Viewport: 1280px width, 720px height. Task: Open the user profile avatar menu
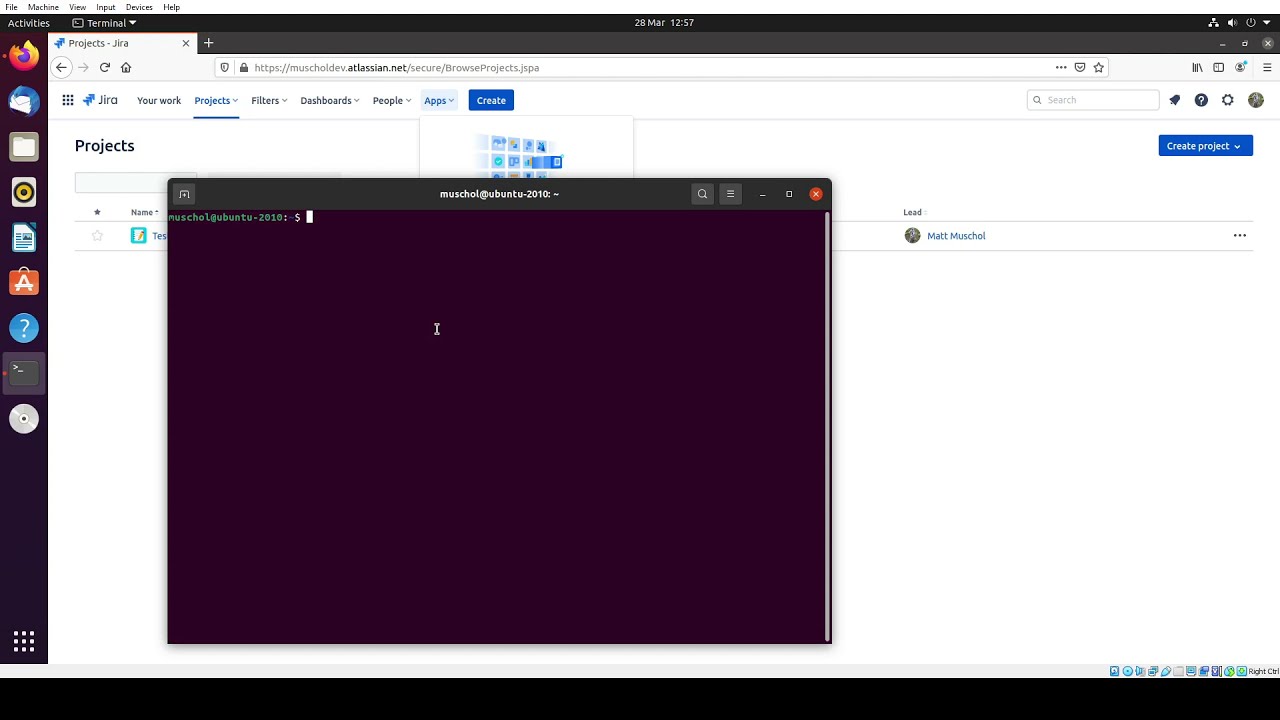pyautogui.click(x=1256, y=100)
